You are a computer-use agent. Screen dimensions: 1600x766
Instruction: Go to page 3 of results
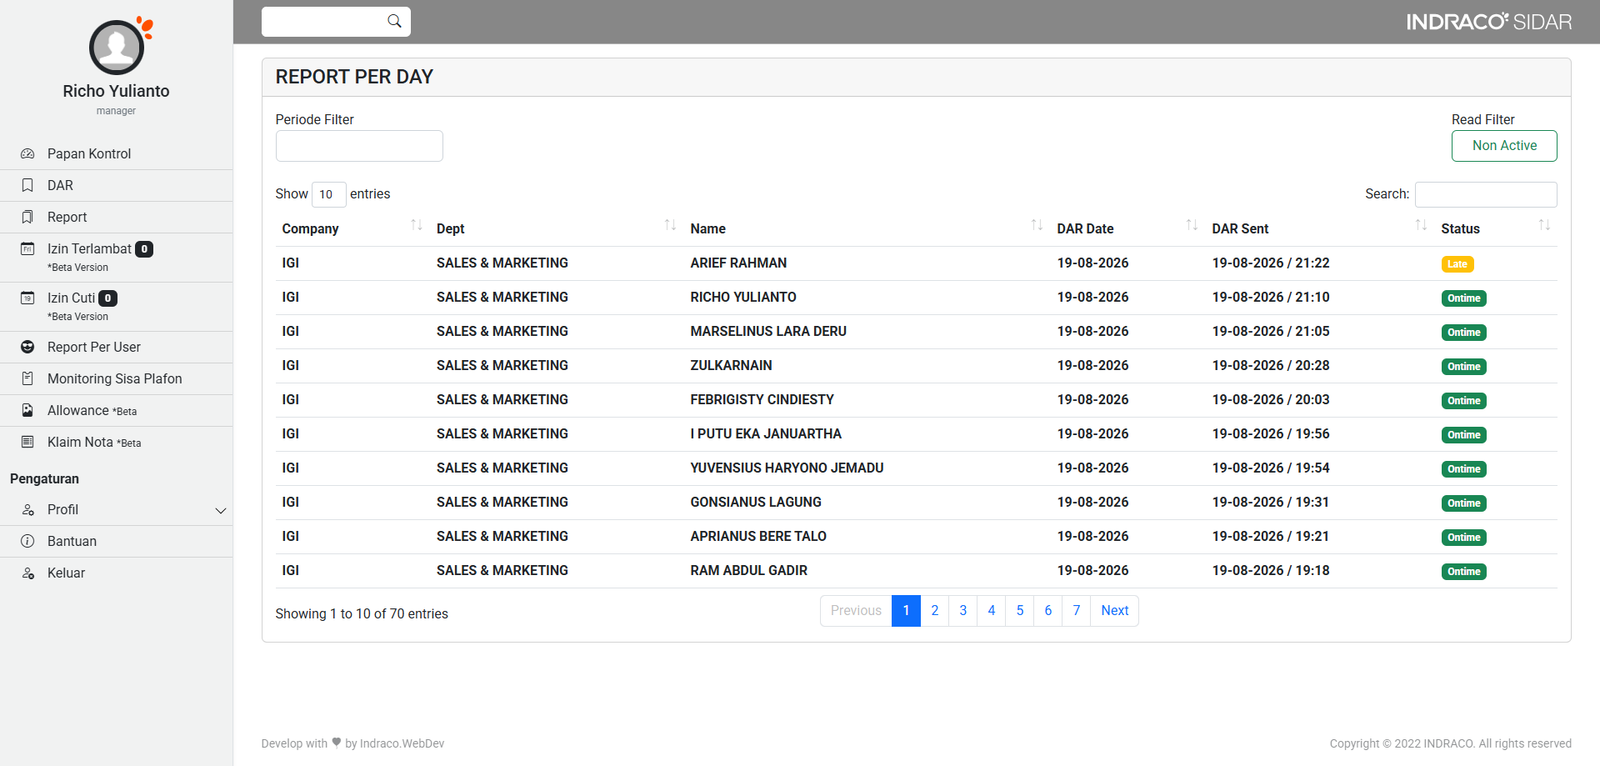pyautogui.click(x=963, y=611)
